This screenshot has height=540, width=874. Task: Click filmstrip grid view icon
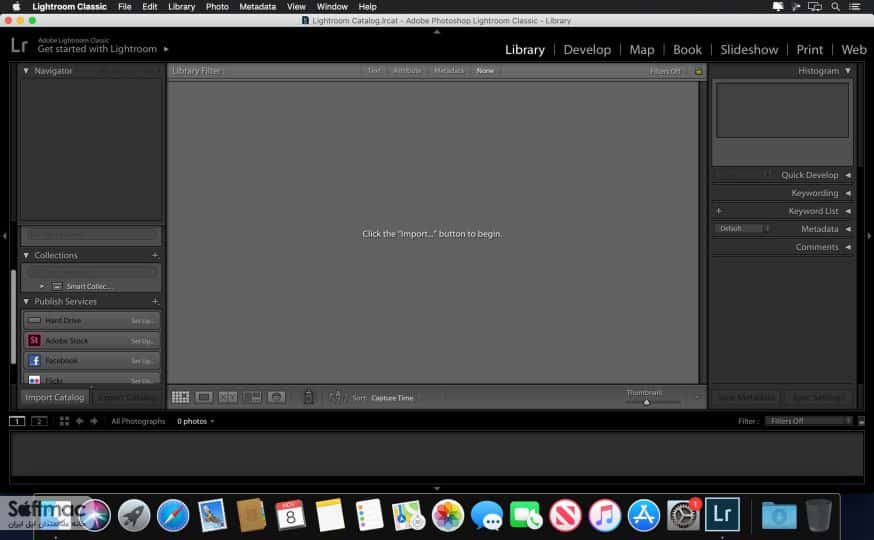pyautogui.click(x=64, y=421)
